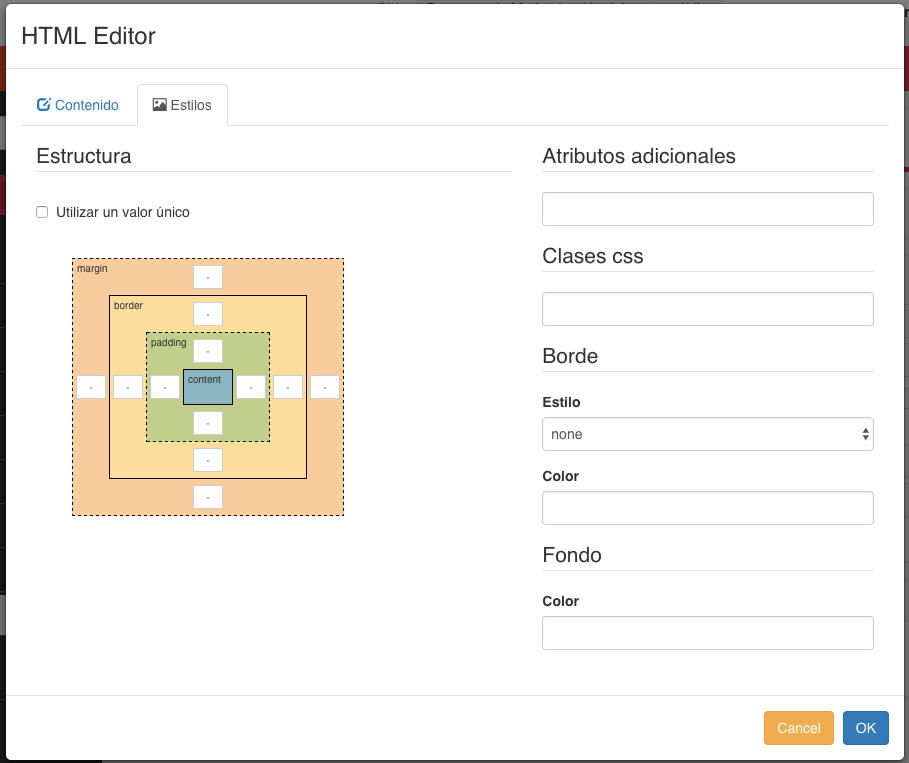The width and height of the screenshot is (909, 763).
Task: Click the border left value field
Action: tap(128, 387)
